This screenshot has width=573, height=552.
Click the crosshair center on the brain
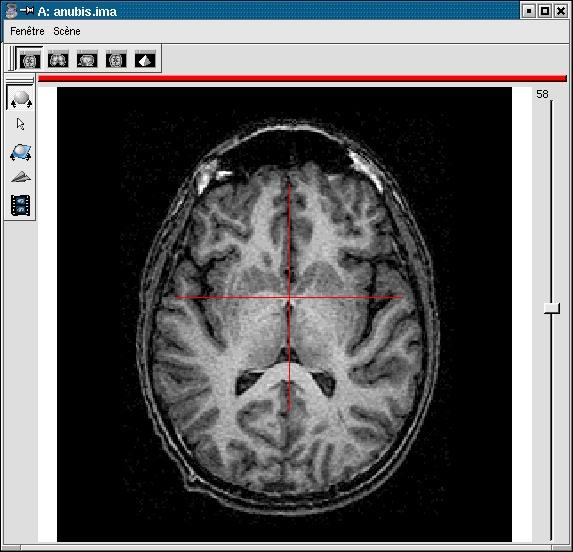pos(289,298)
